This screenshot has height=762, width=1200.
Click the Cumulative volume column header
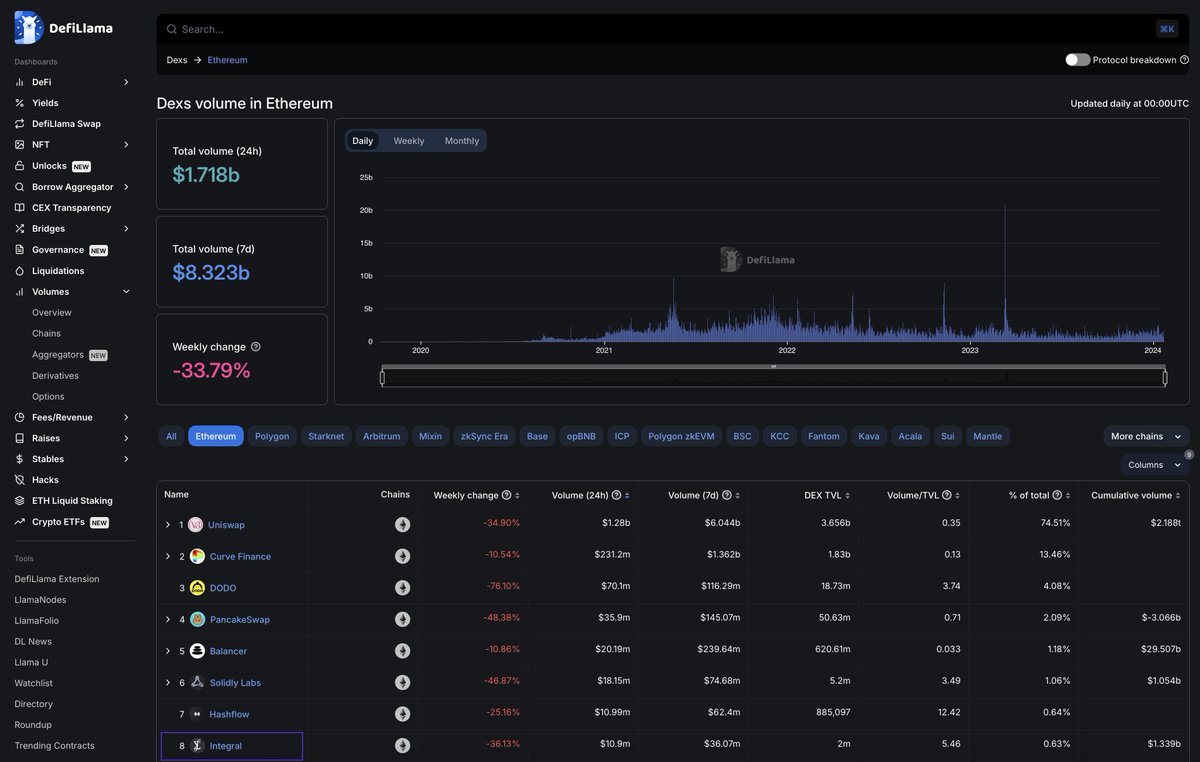click(x=1131, y=495)
